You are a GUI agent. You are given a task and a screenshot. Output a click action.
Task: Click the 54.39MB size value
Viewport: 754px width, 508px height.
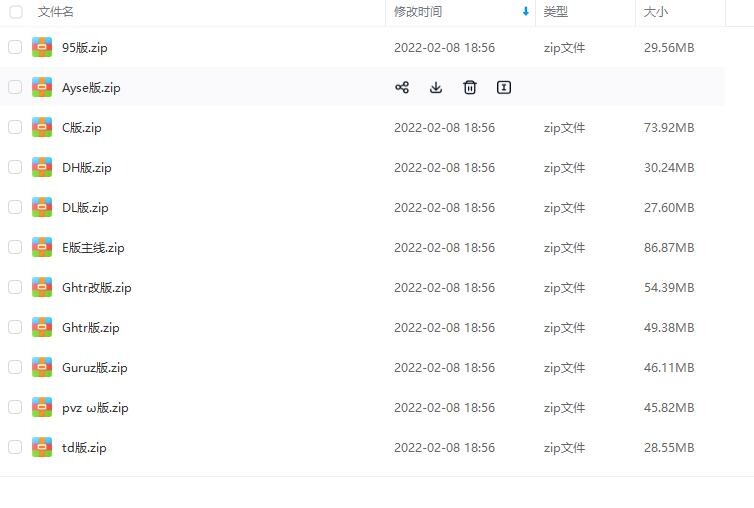669,287
